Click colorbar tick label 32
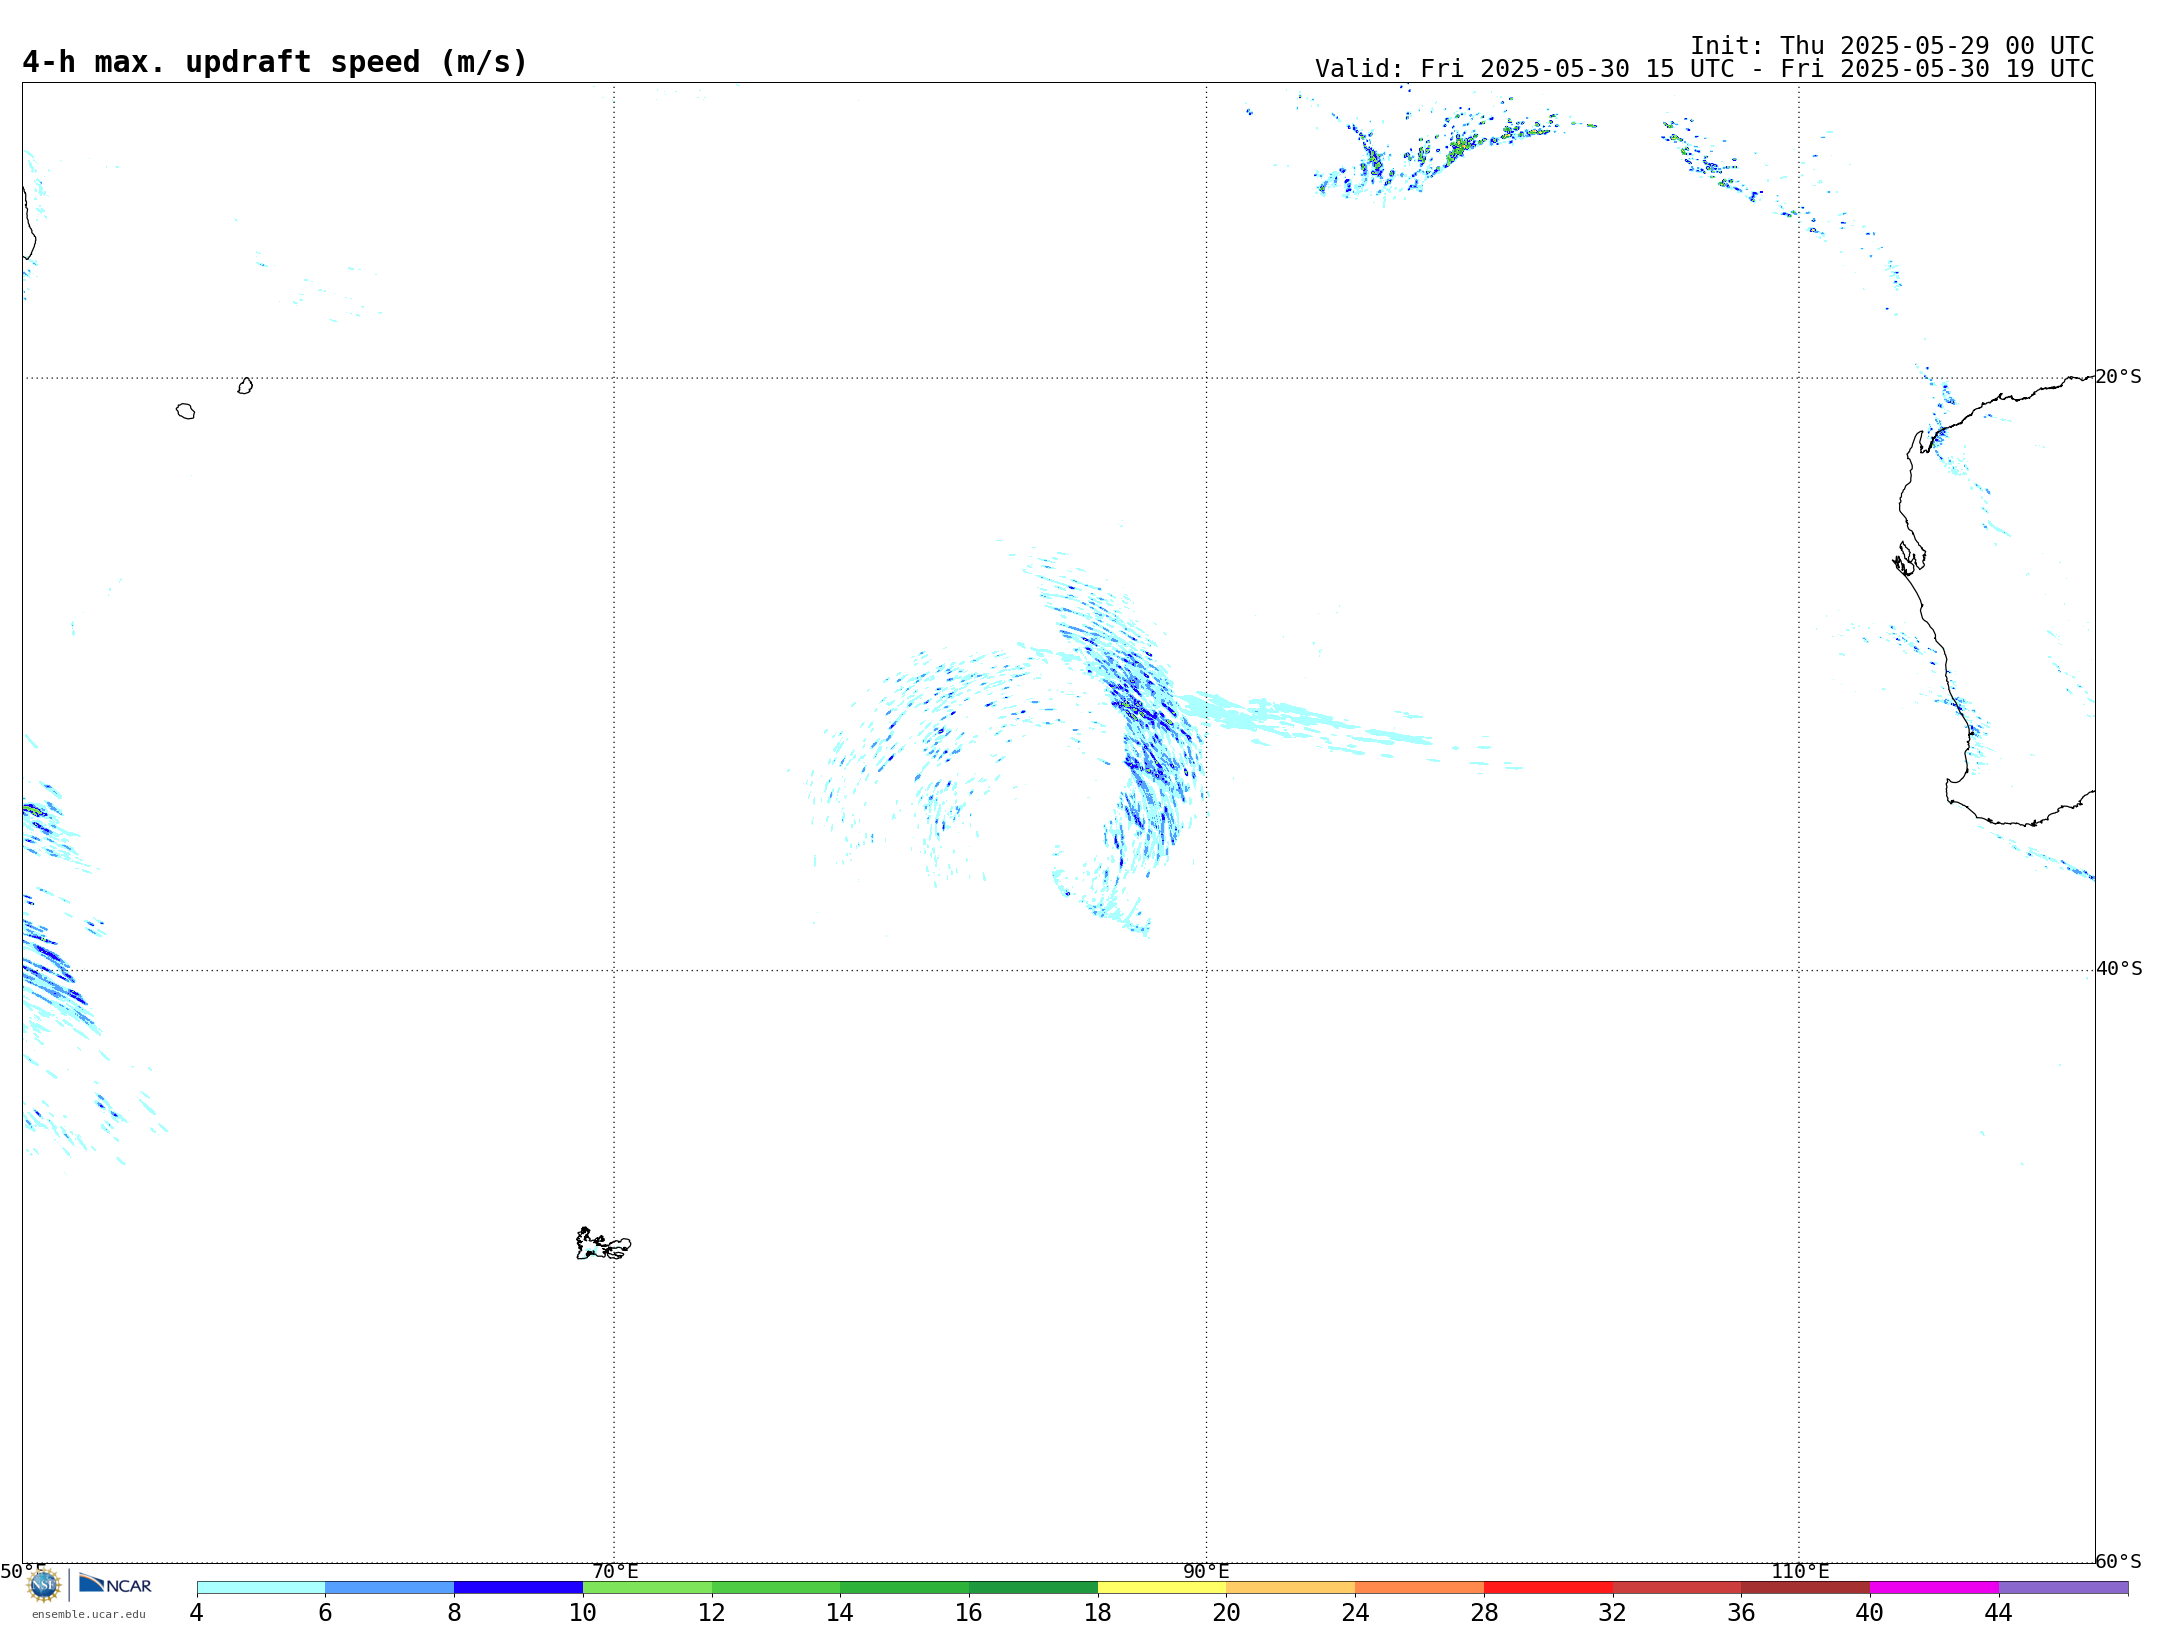The image size is (2160, 1626). coord(1613,1613)
